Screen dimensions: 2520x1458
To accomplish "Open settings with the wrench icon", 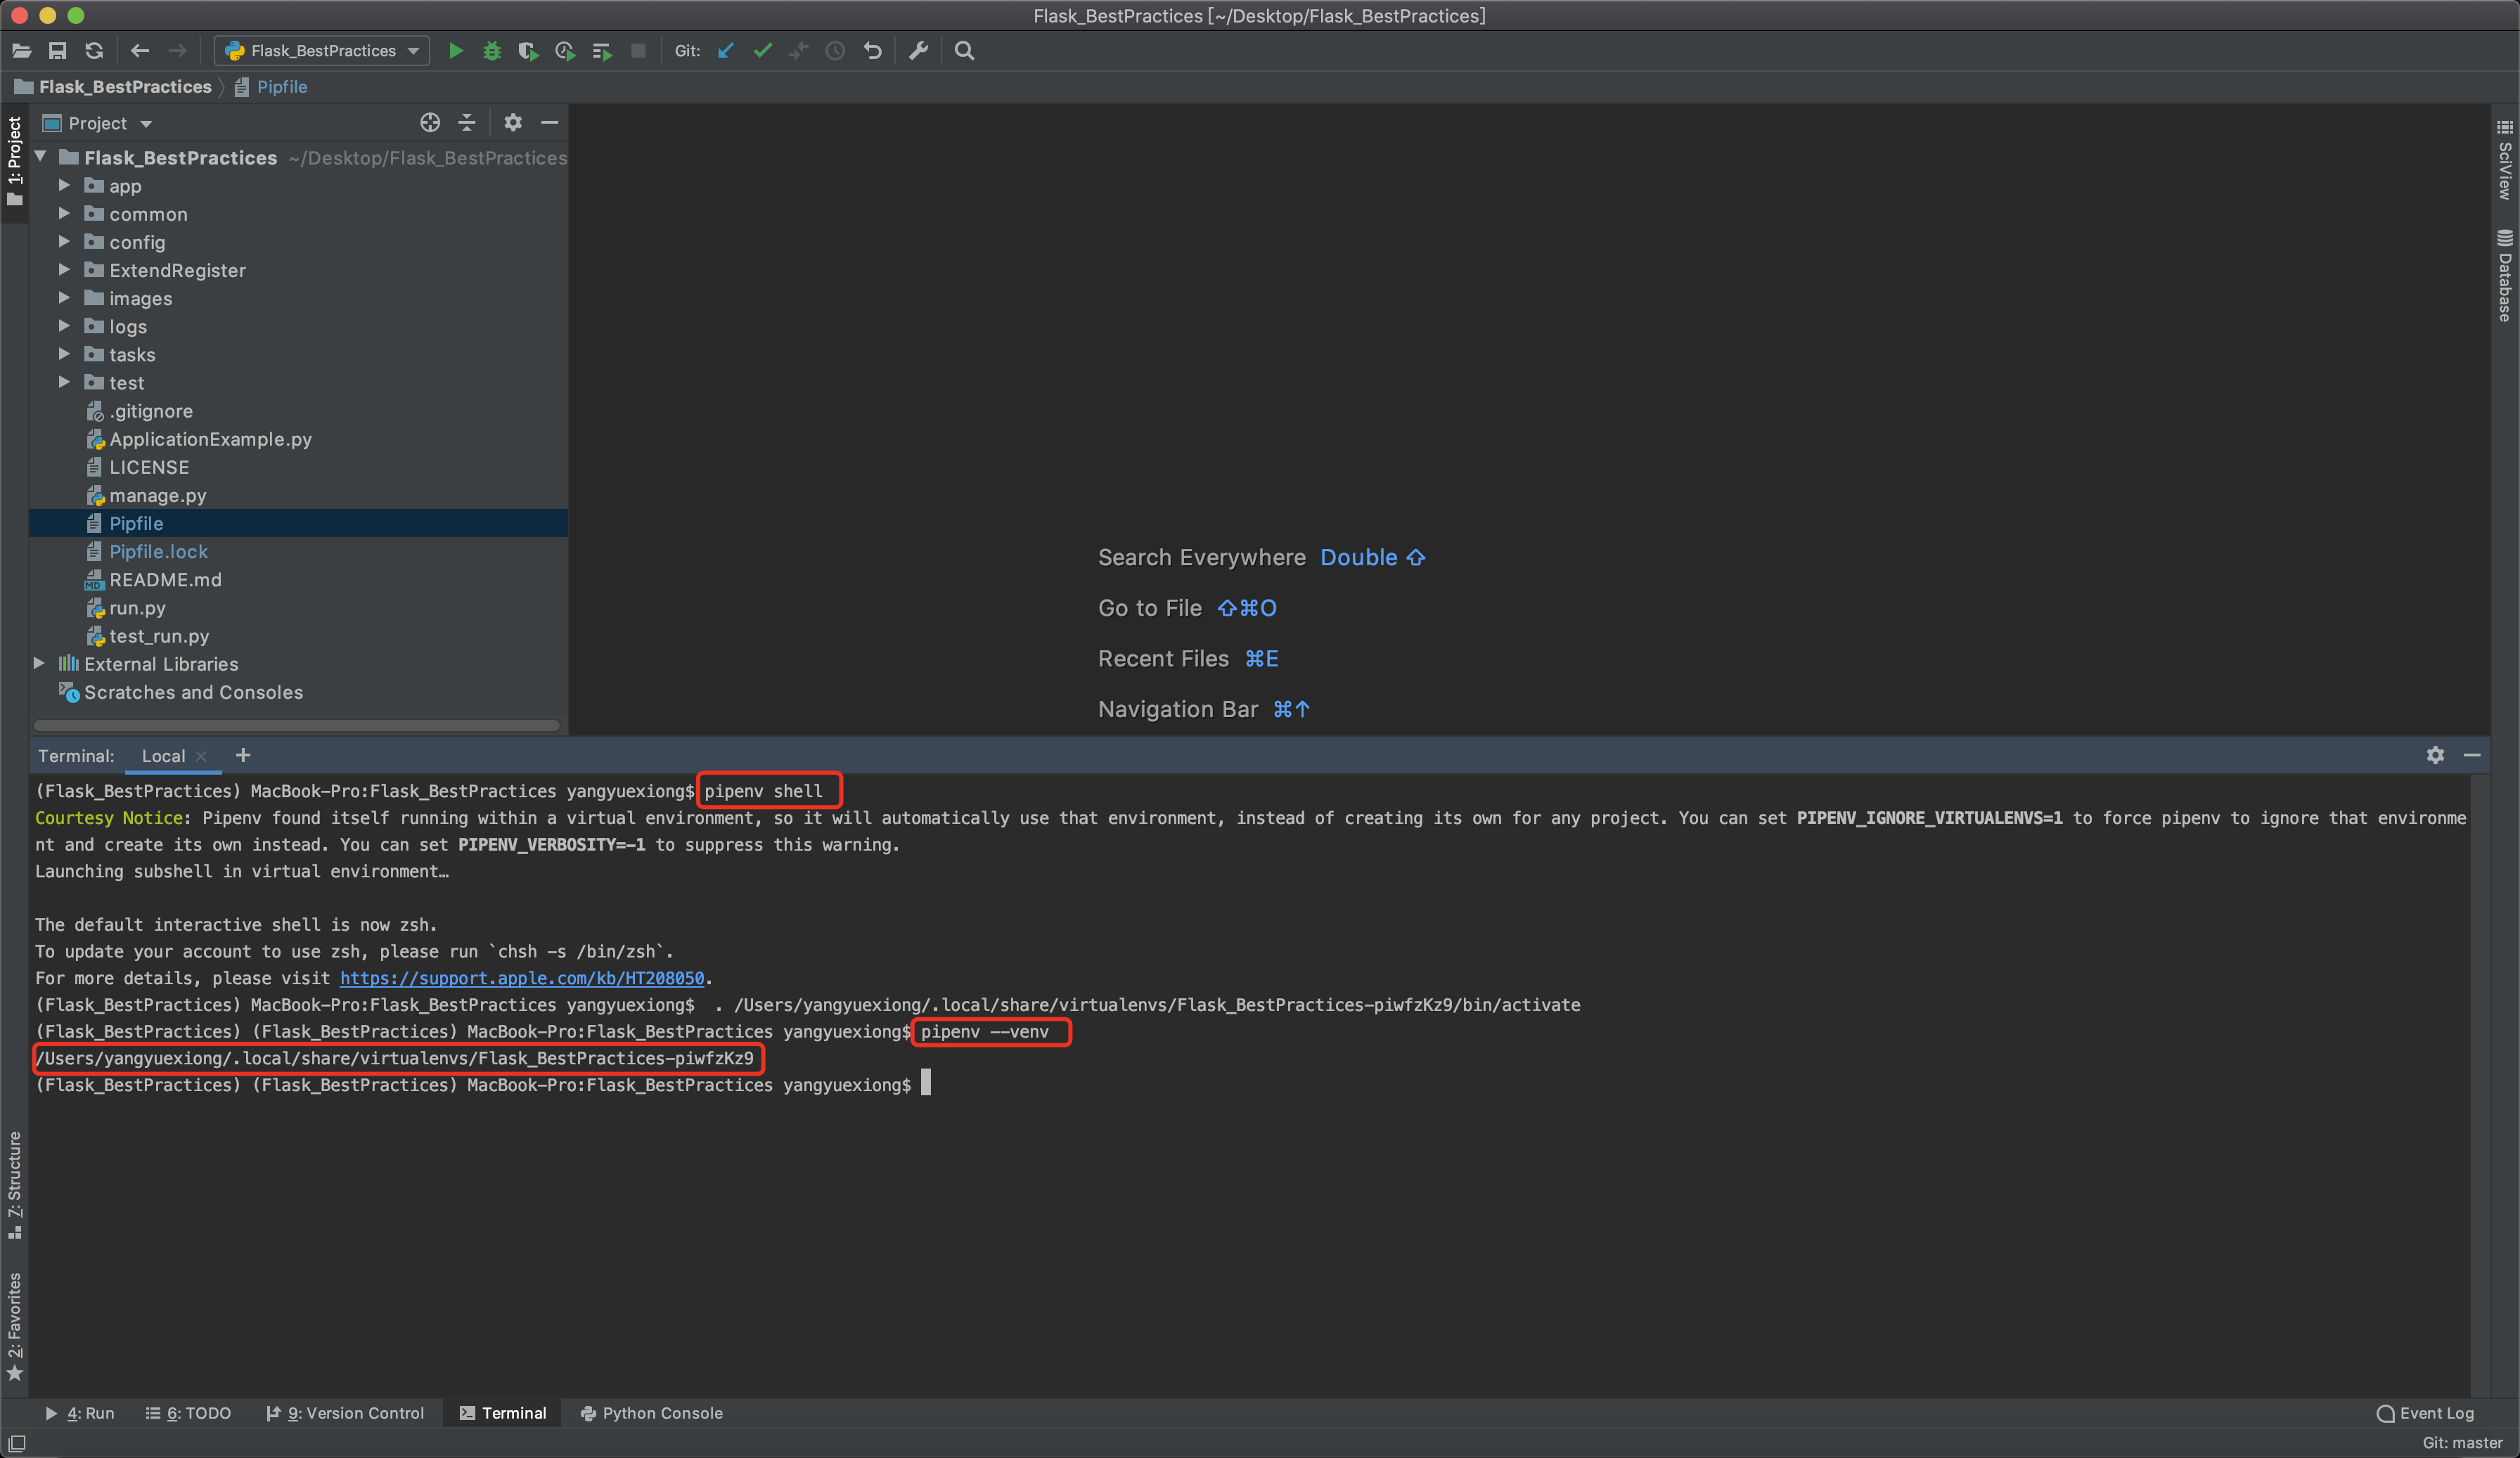I will click(x=919, y=51).
